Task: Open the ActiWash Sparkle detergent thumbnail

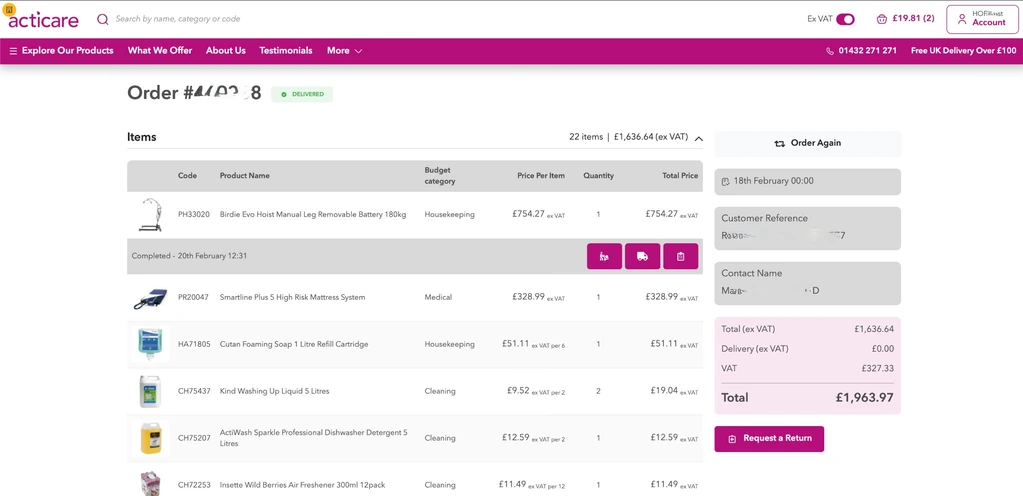Action: [151, 438]
